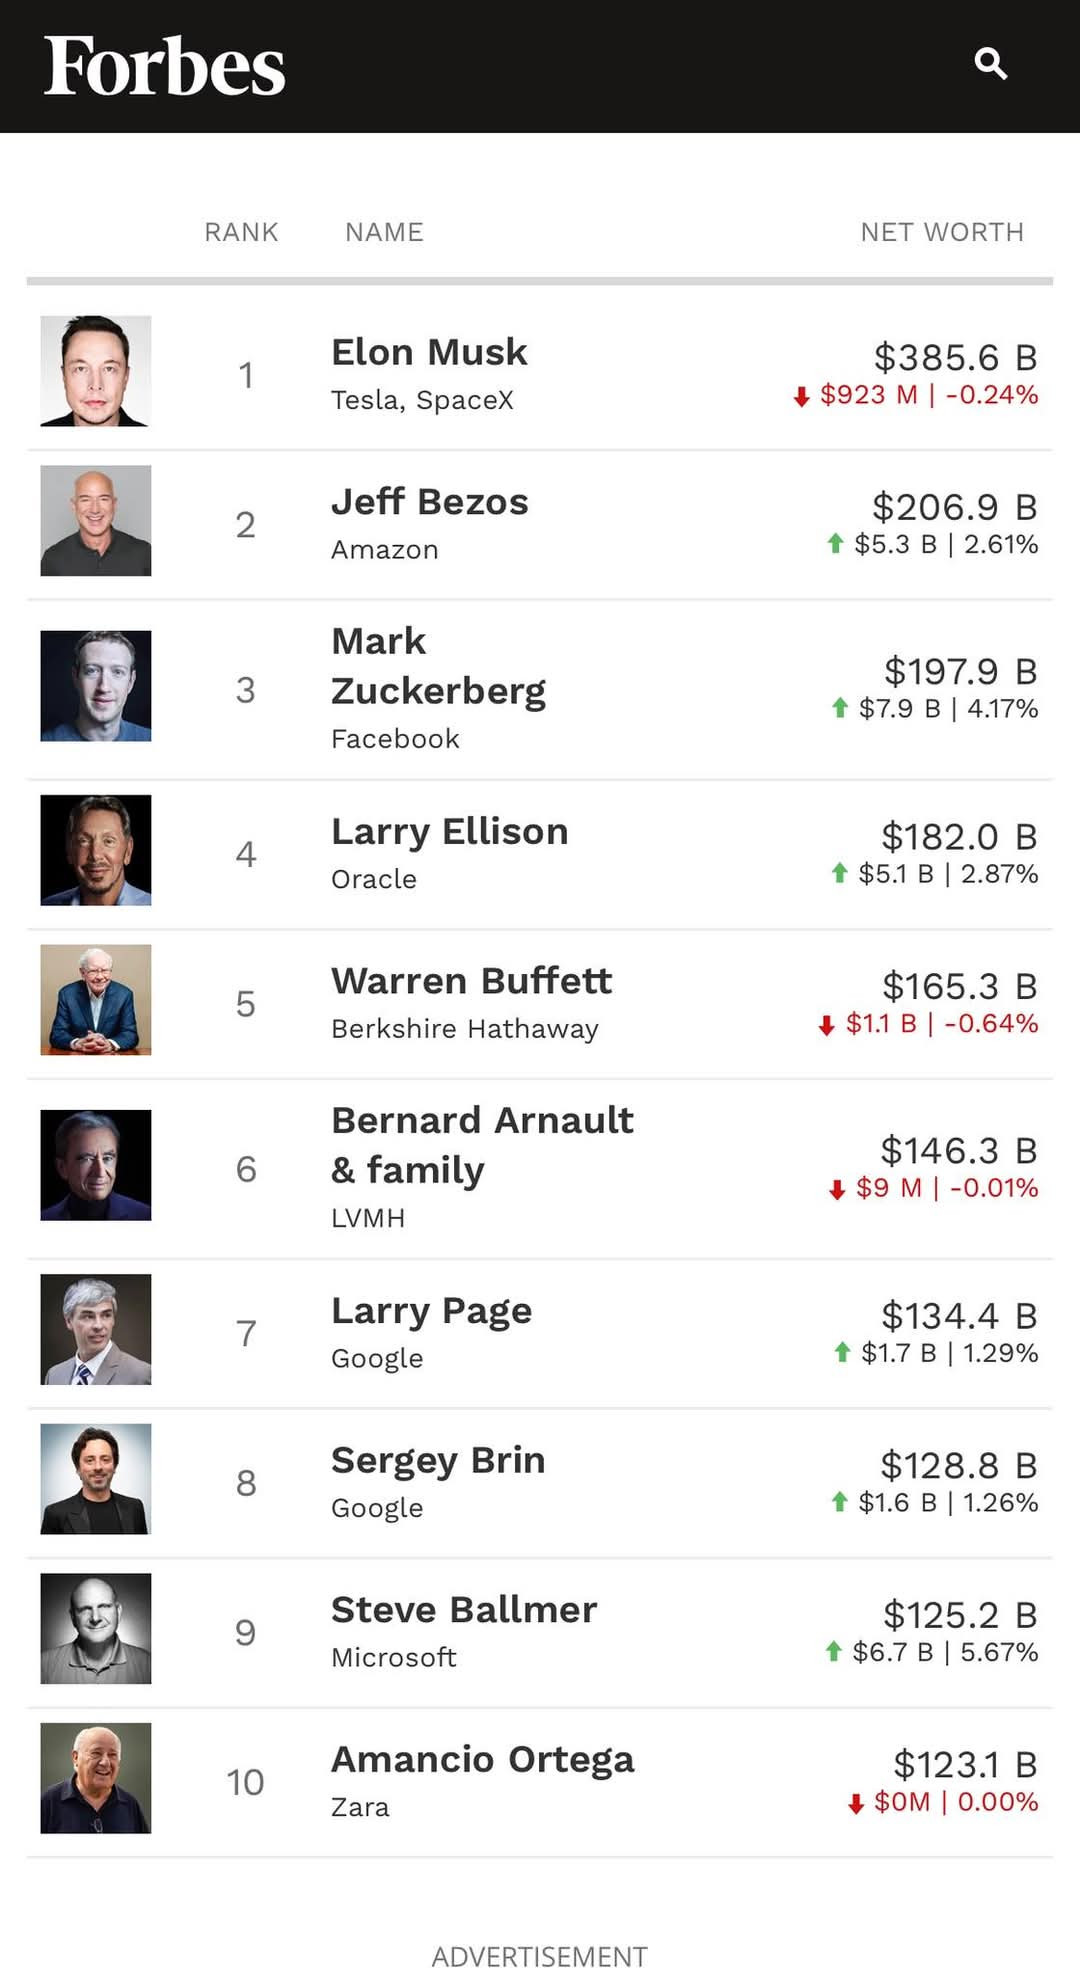This screenshot has height=1975, width=1080.
Task: Select Larry Ellison name link
Action: [450, 832]
